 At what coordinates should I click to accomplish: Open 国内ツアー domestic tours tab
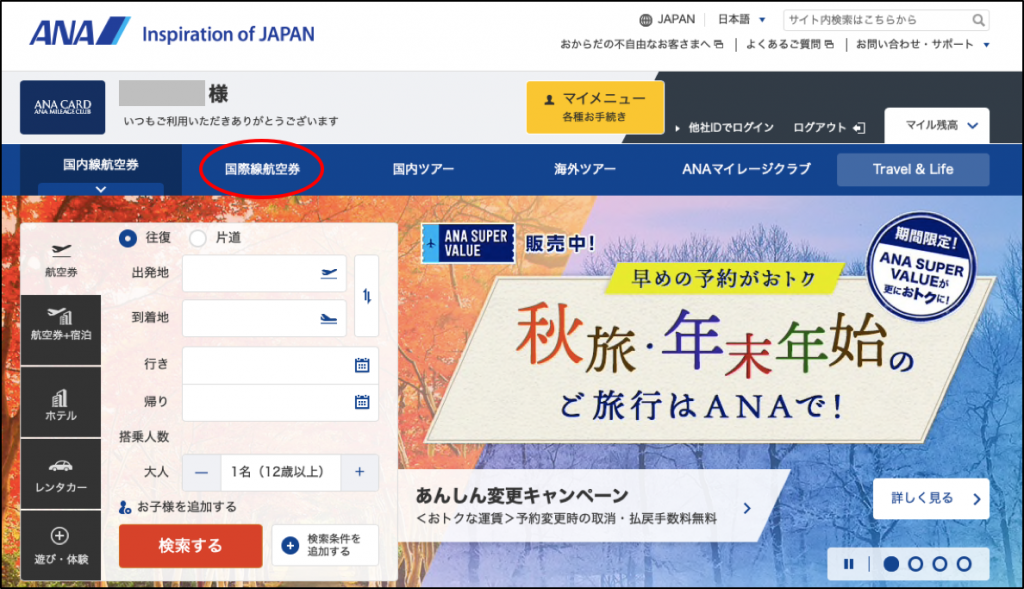[x=423, y=169]
